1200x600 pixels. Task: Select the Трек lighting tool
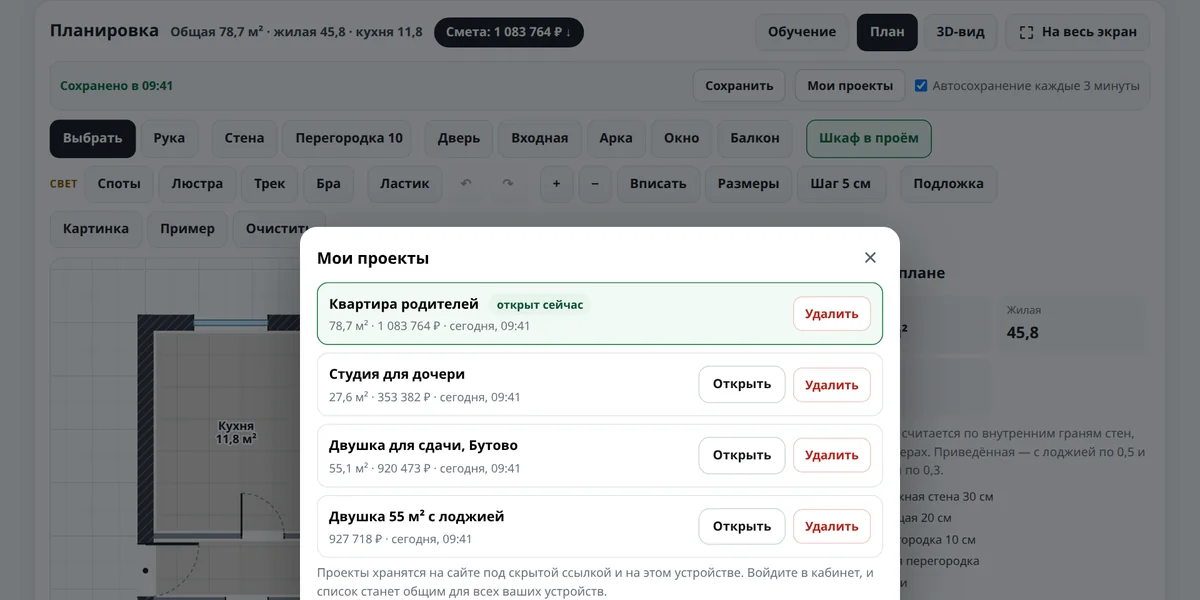269,184
